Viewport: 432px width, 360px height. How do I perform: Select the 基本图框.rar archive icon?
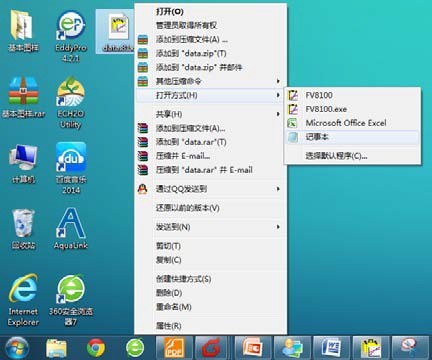23,97
